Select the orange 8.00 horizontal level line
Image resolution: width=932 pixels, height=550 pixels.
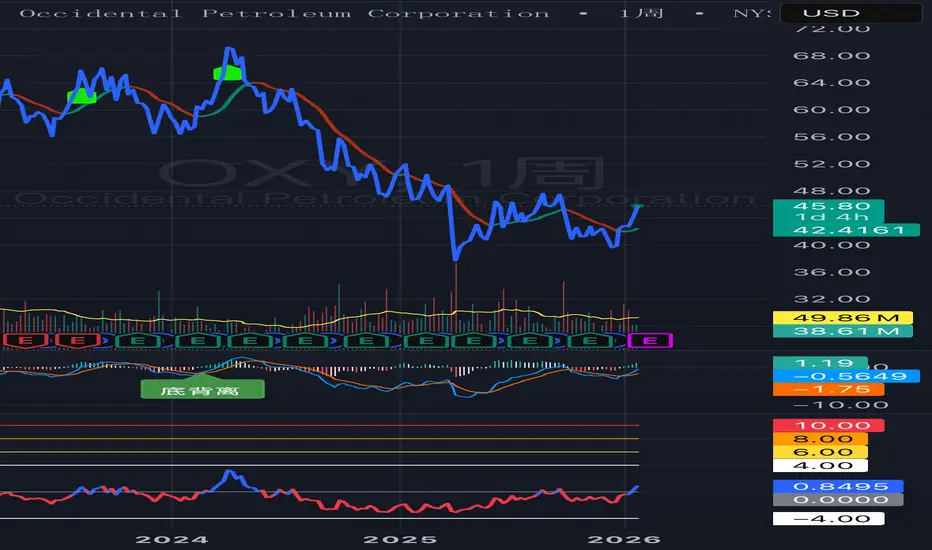[319, 439]
